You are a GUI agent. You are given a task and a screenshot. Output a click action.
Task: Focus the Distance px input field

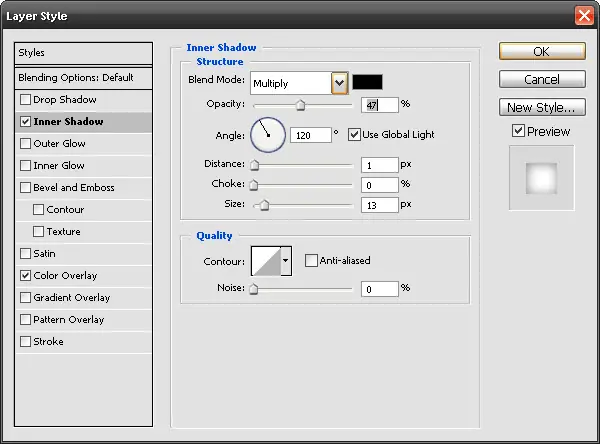[x=380, y=165]
